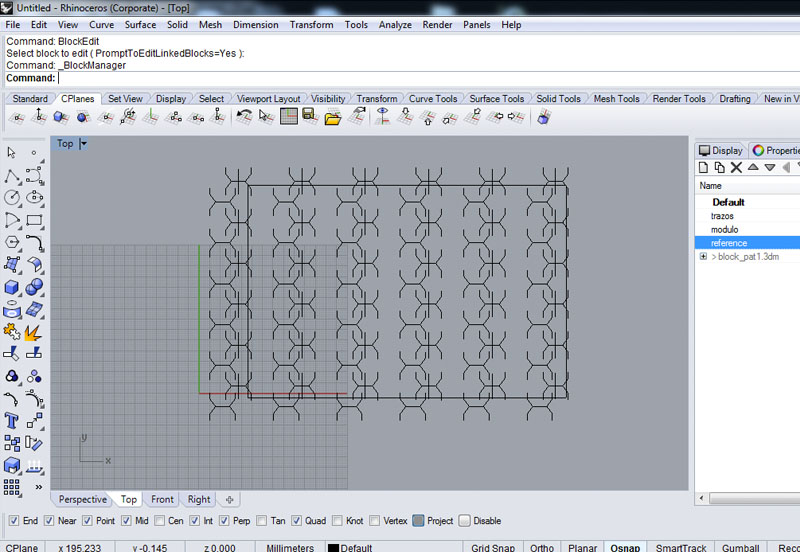The width and height of the screenshot is (800, 552).
Task: Move layer up with triangle icon
Action: 753,167
